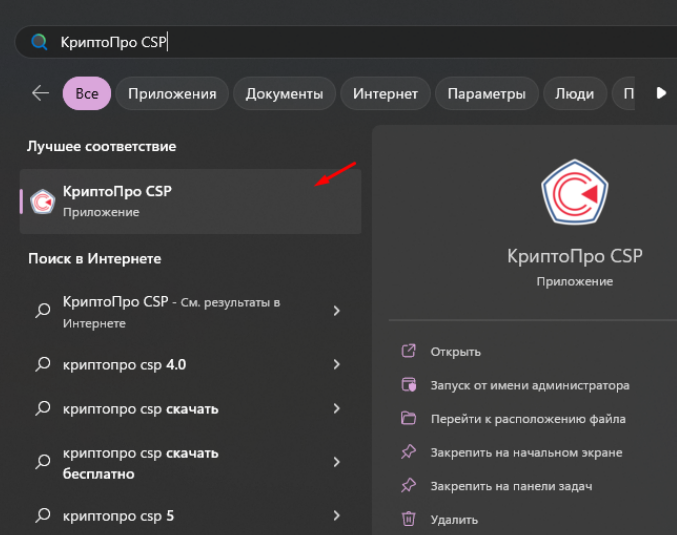
Task: Click the pin icon for Закрепить на панели задач
Action: click(409, 485)
